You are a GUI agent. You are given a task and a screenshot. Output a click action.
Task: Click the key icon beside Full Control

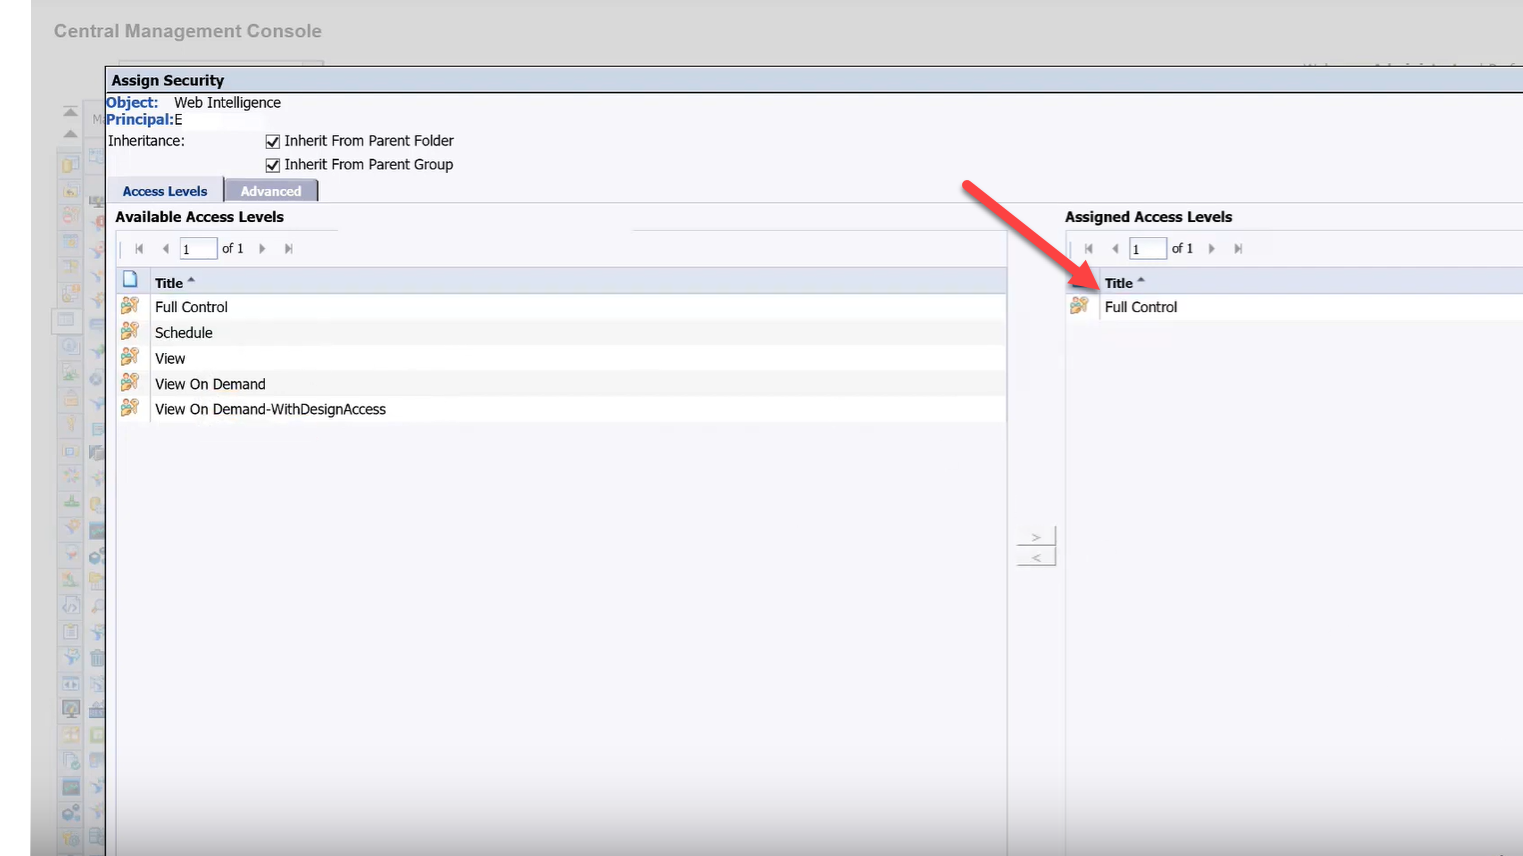click(x=130, y=307)
